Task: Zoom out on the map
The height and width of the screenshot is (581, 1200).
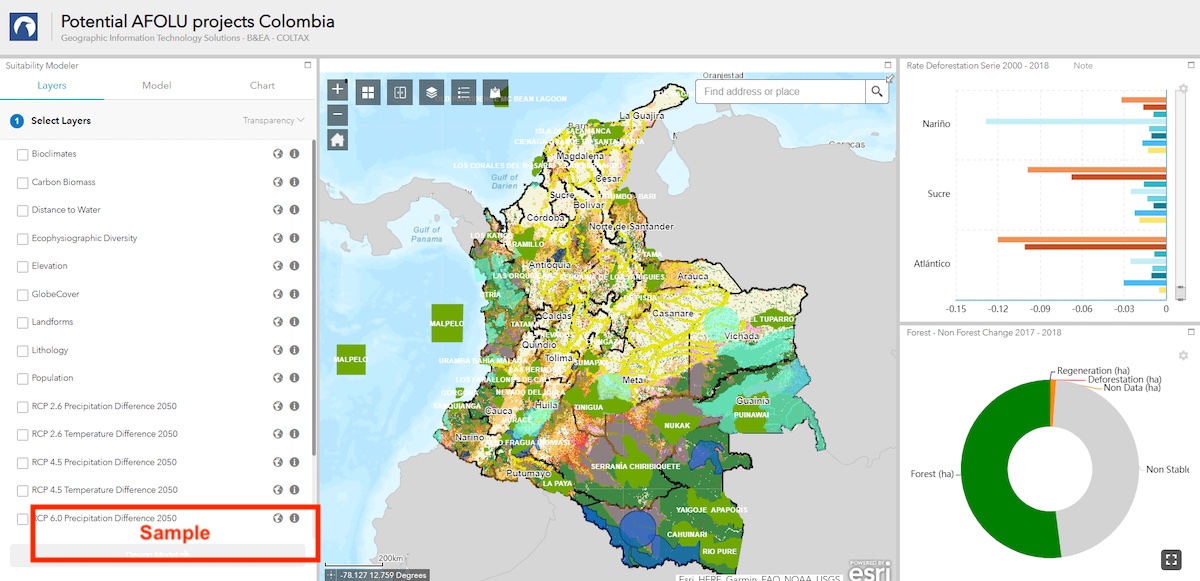Action: pyautogui.click(x=338, y=114)
